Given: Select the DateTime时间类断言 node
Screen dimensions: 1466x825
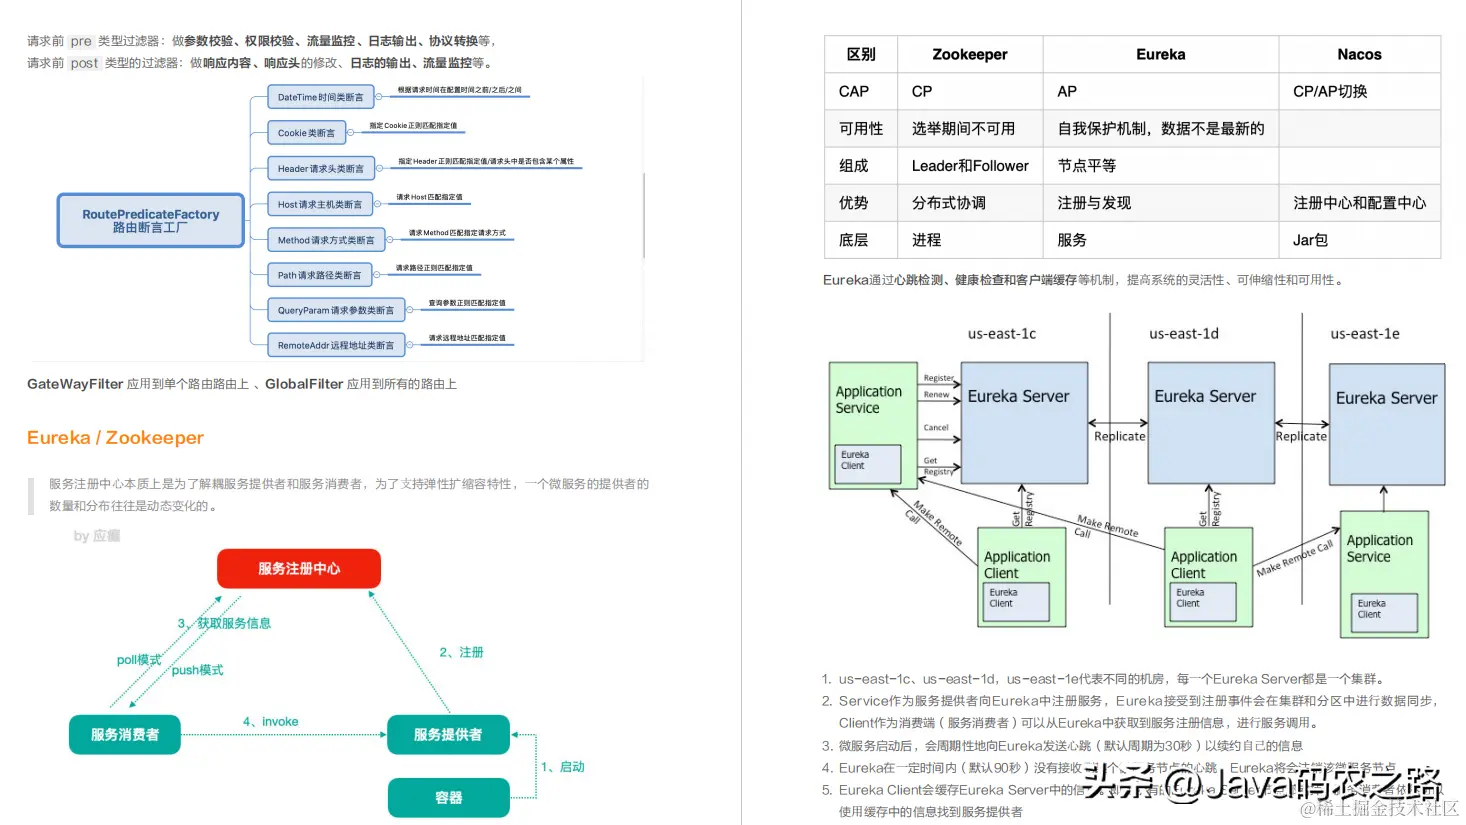Looking at the screenshot, I should pyautogui.click(x=321, y=97).
